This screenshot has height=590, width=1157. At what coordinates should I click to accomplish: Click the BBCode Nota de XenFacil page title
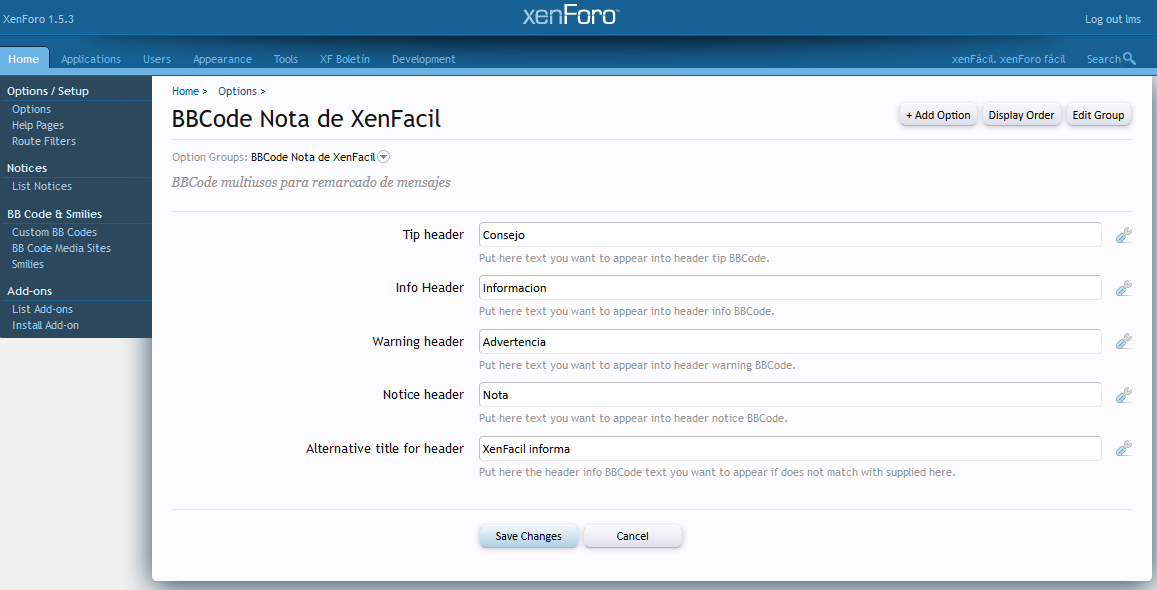[306, 119]
